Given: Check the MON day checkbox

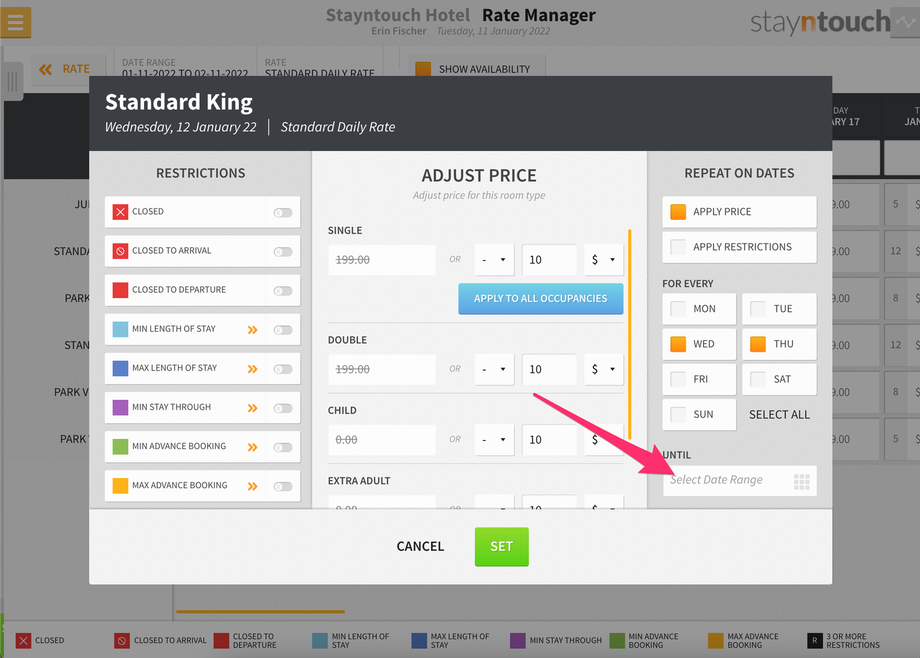Looking at the screenshot, I should 678,309.
